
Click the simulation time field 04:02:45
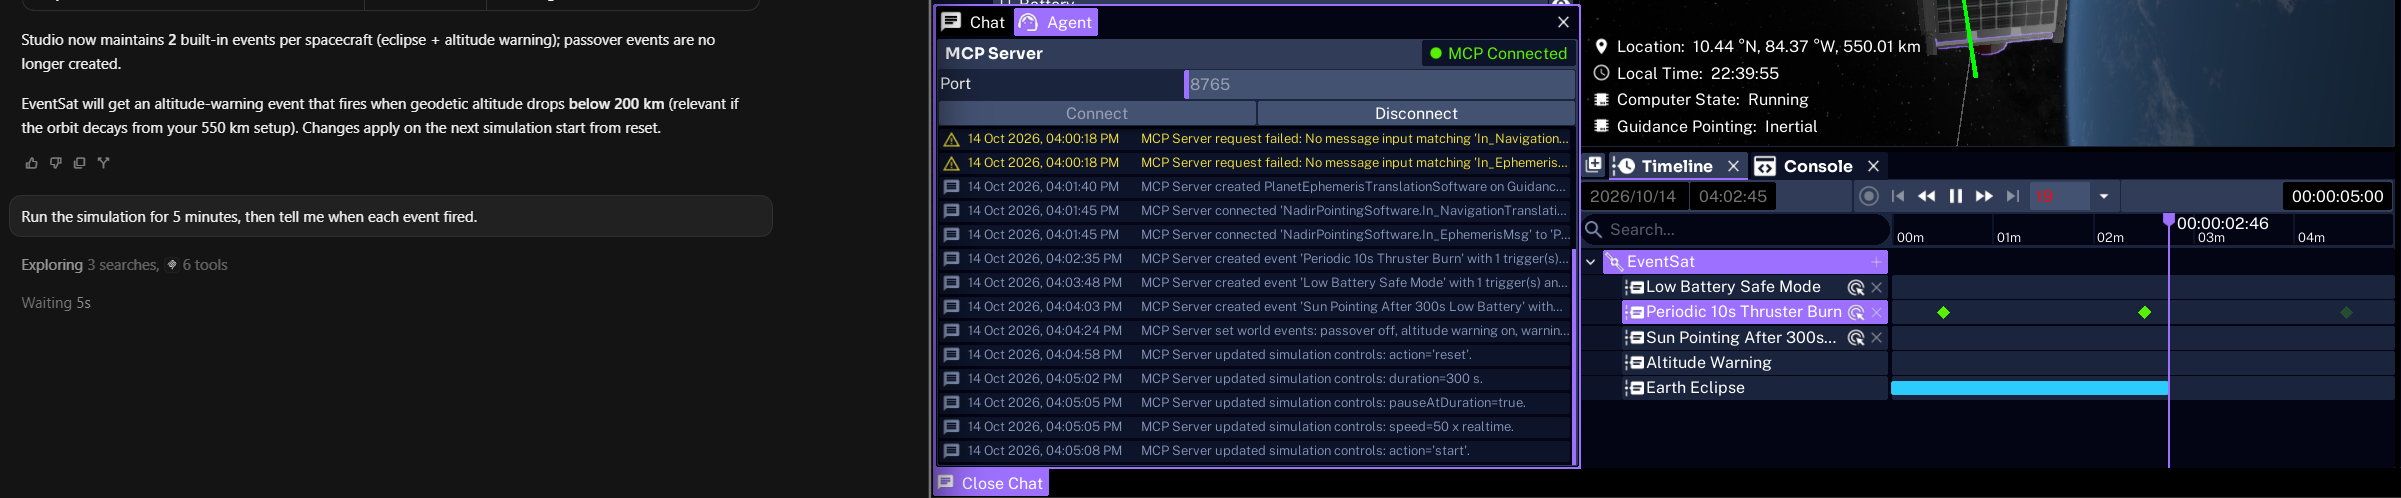pos(1733,197)
